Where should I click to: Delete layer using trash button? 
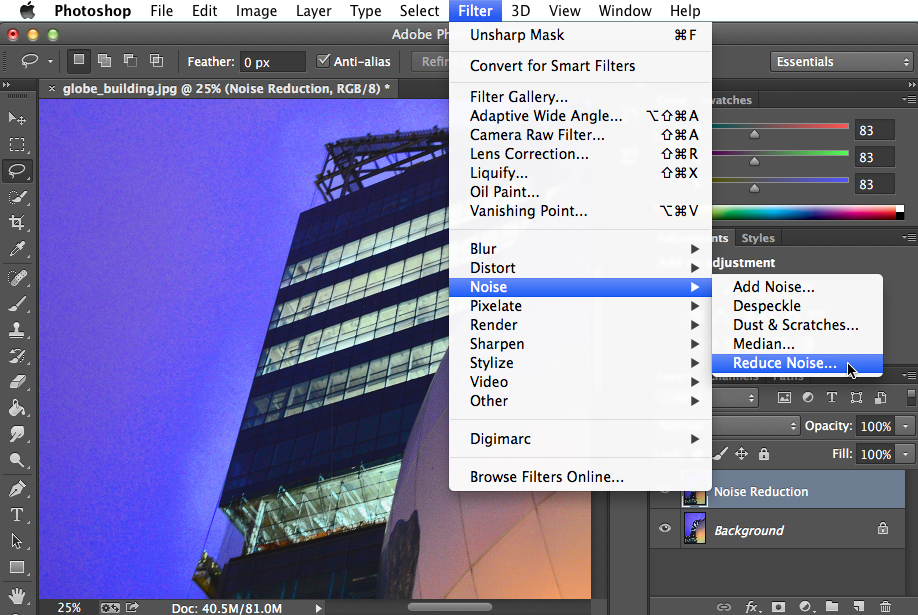click(x=885, y=605)
